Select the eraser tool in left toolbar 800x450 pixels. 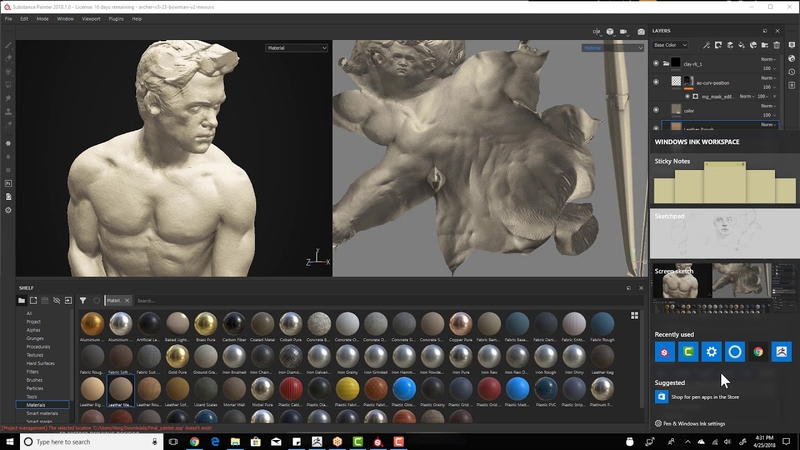coord(8,59)
